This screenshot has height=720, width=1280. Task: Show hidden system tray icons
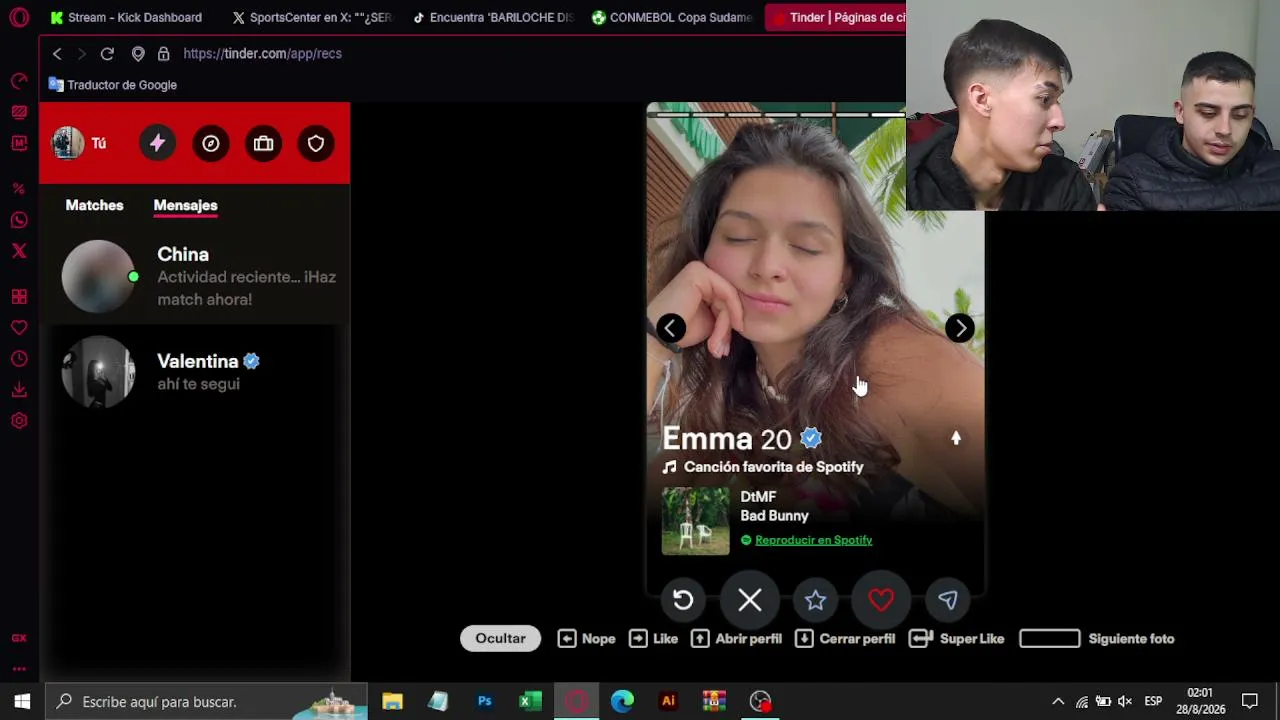[x=1058, y=702]
